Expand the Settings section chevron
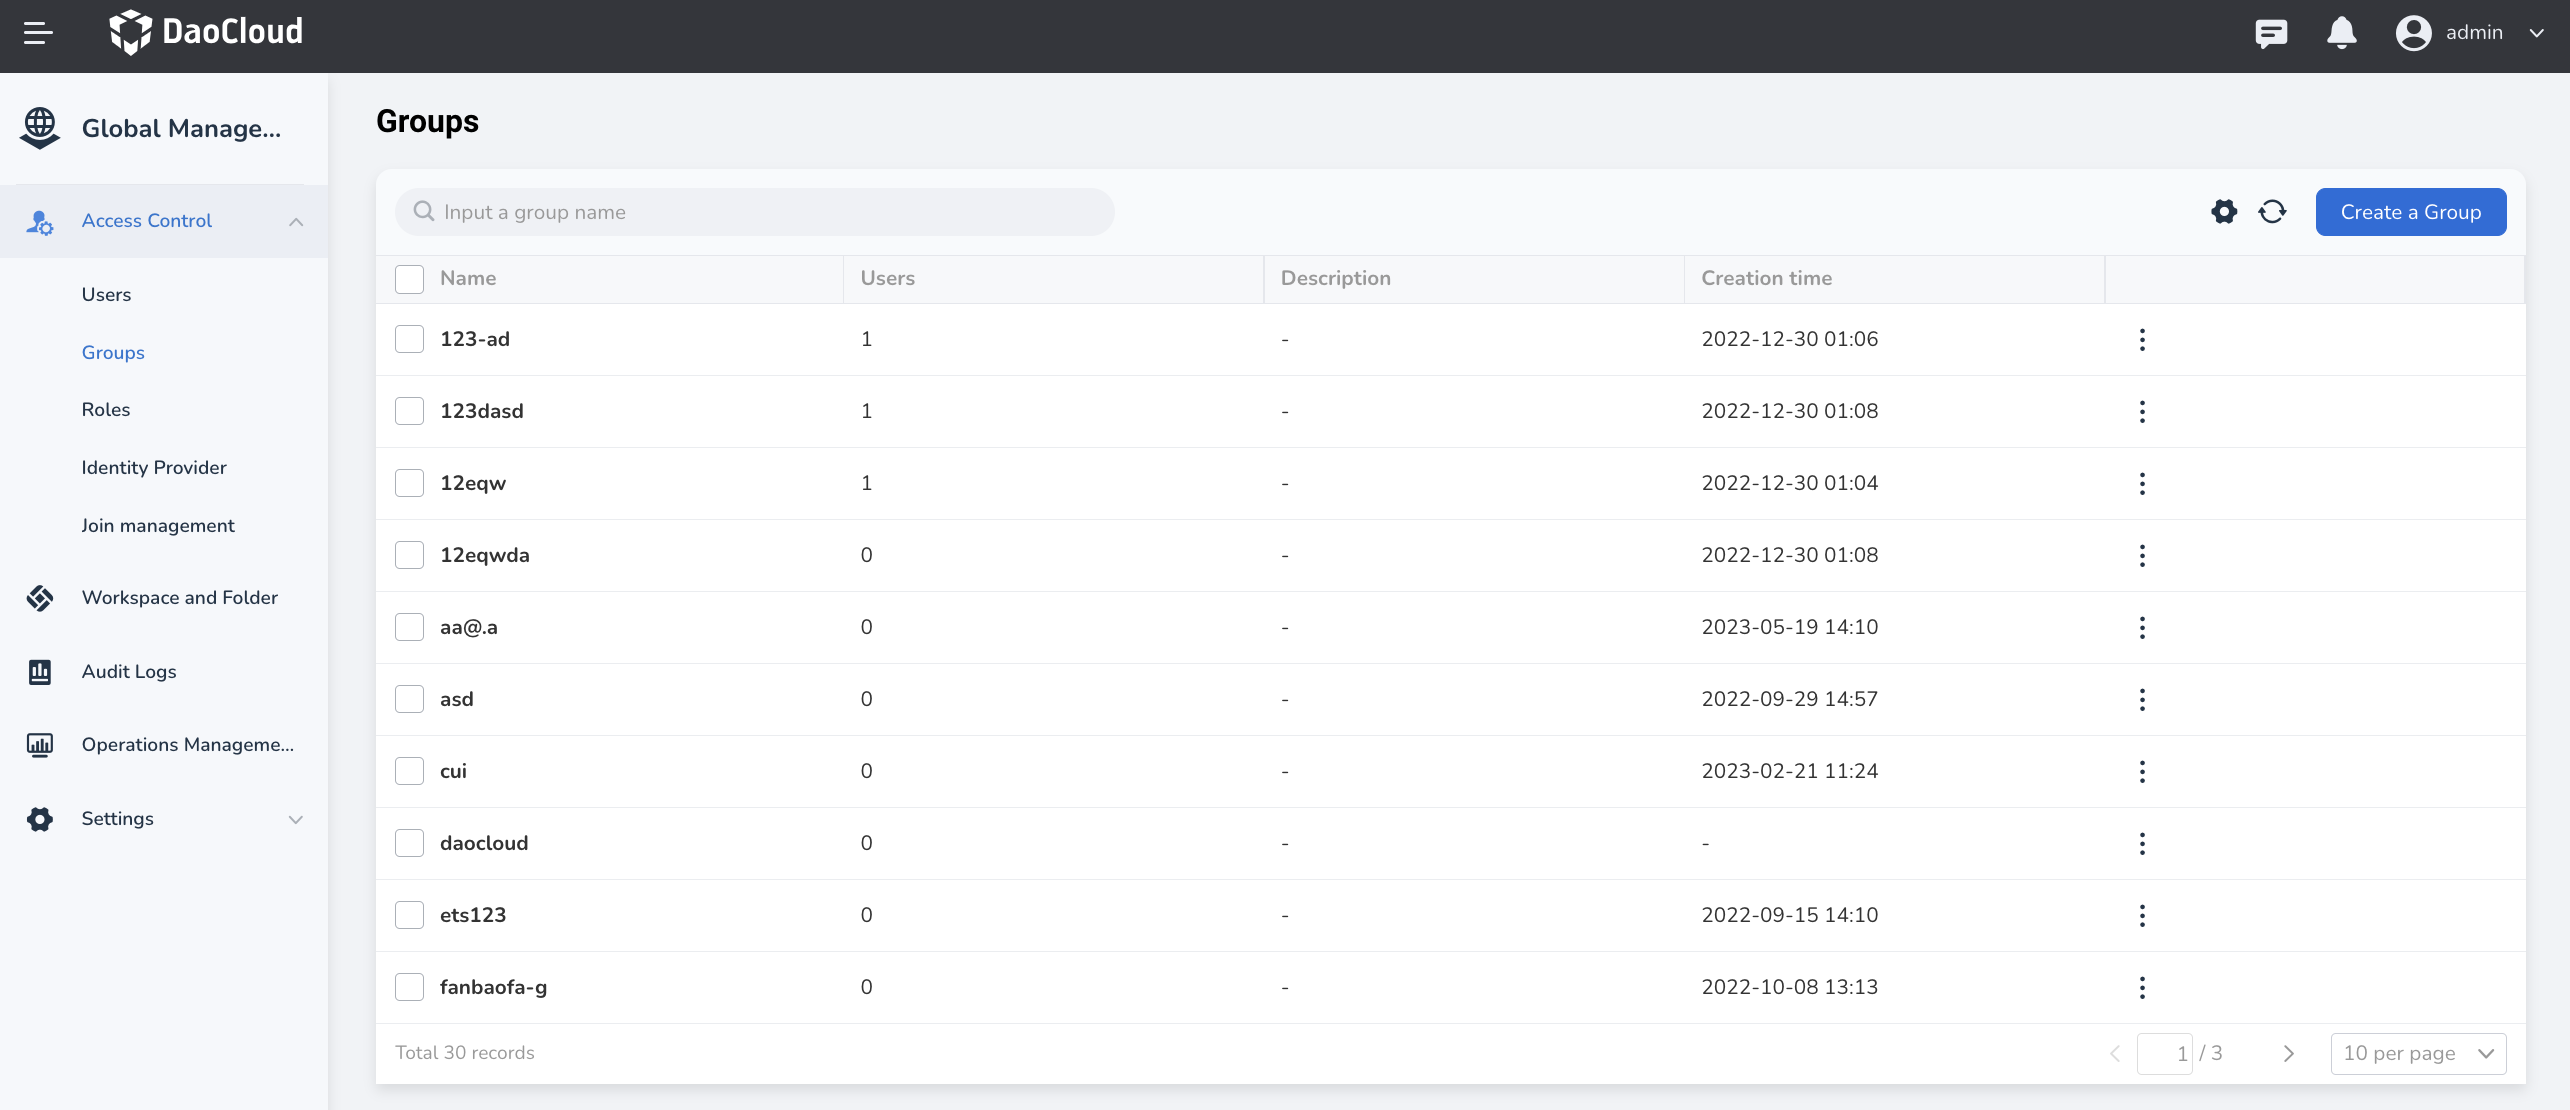The width and height of the screenshot is (2570, 1110). [296, 819]
